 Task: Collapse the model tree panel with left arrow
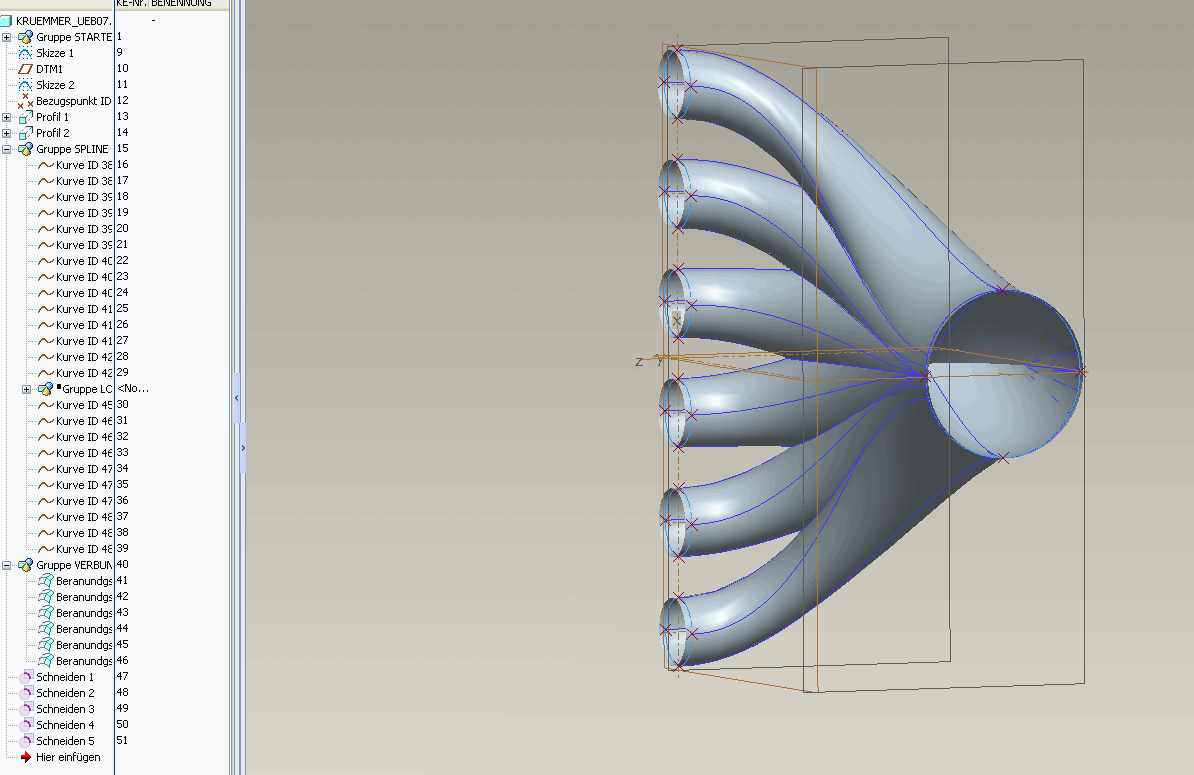(x=237, y=398)
